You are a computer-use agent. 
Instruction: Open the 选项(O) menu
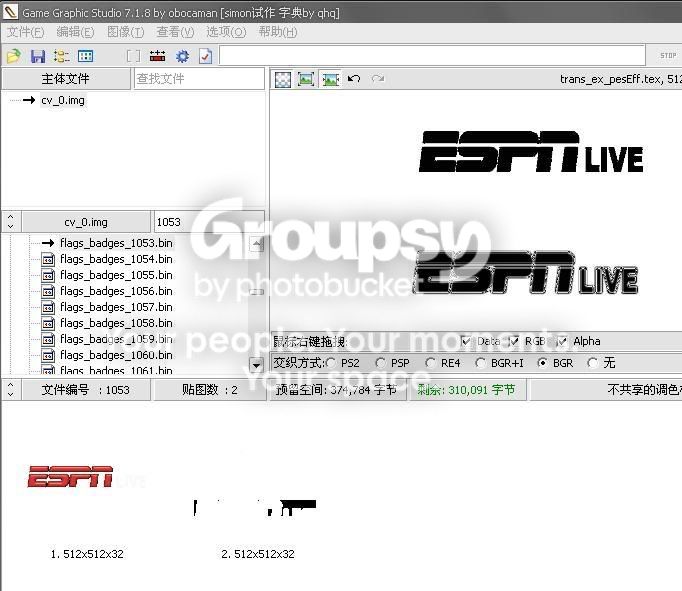226,32
